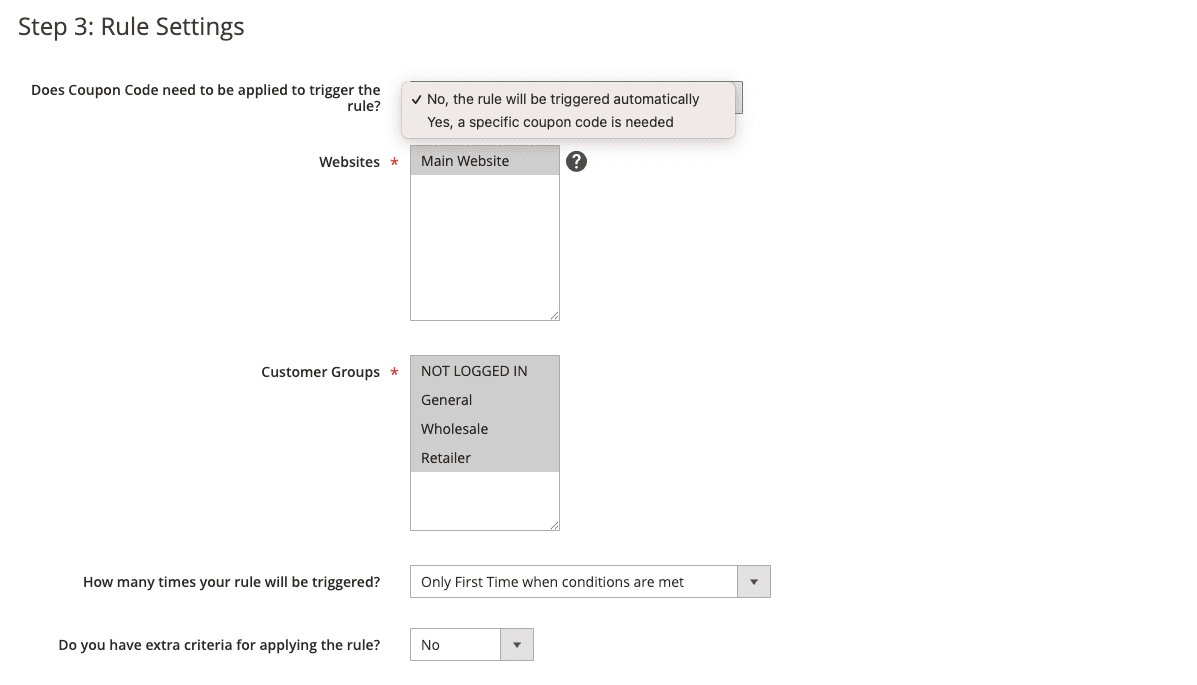Open 'How many times' trigger dropdown
The width and height of the screenshot is (1197, 685).
coord(590,582)
